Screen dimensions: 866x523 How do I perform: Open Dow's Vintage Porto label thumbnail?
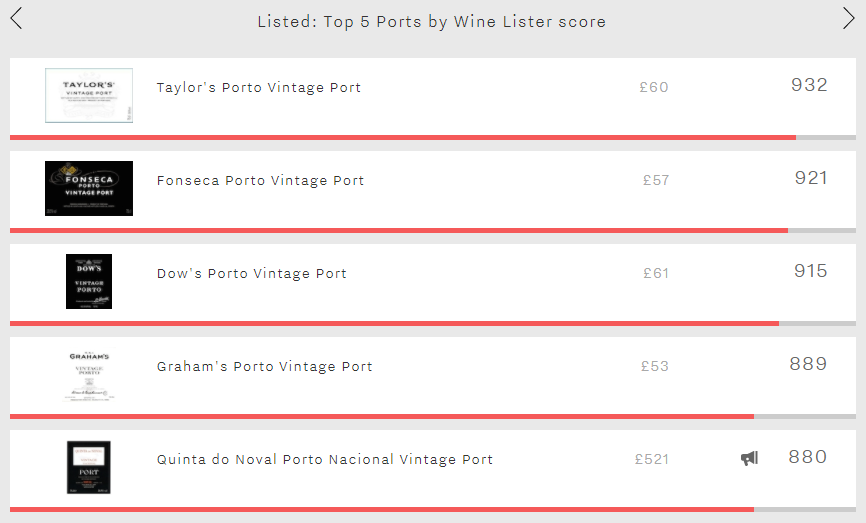click(x=89, y=281)
